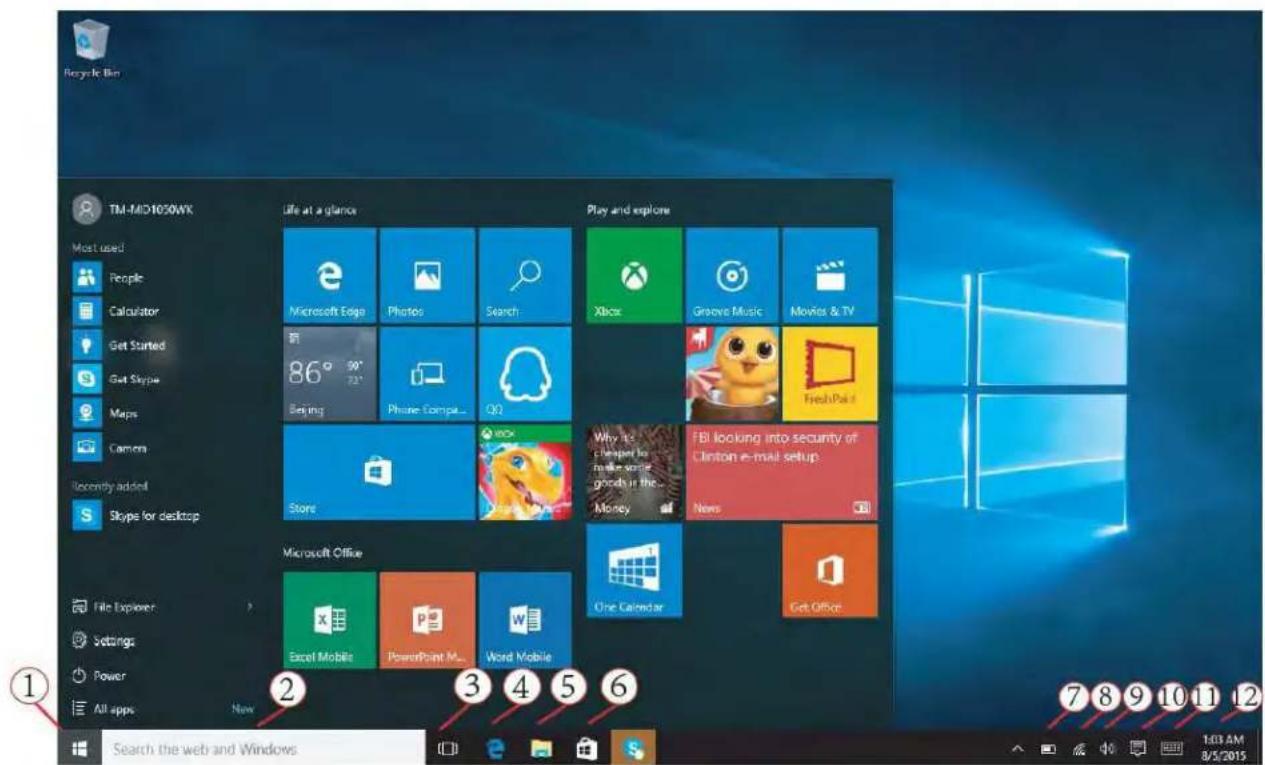Click the Search the web and Windows box

point(262,747)
